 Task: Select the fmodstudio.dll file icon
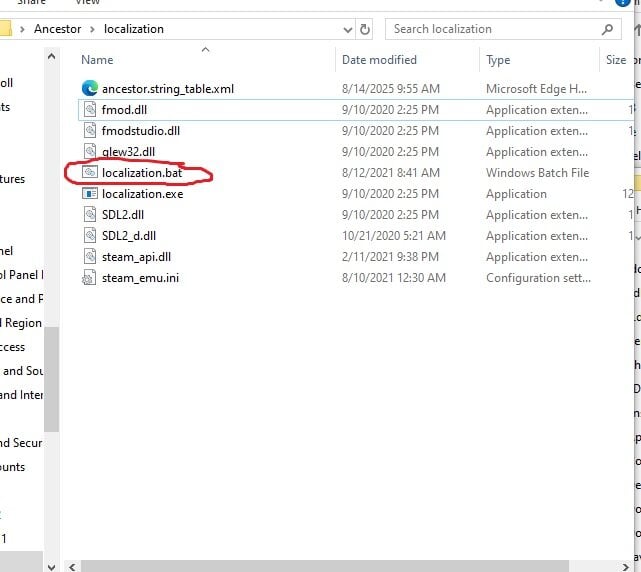click(90, 130)
